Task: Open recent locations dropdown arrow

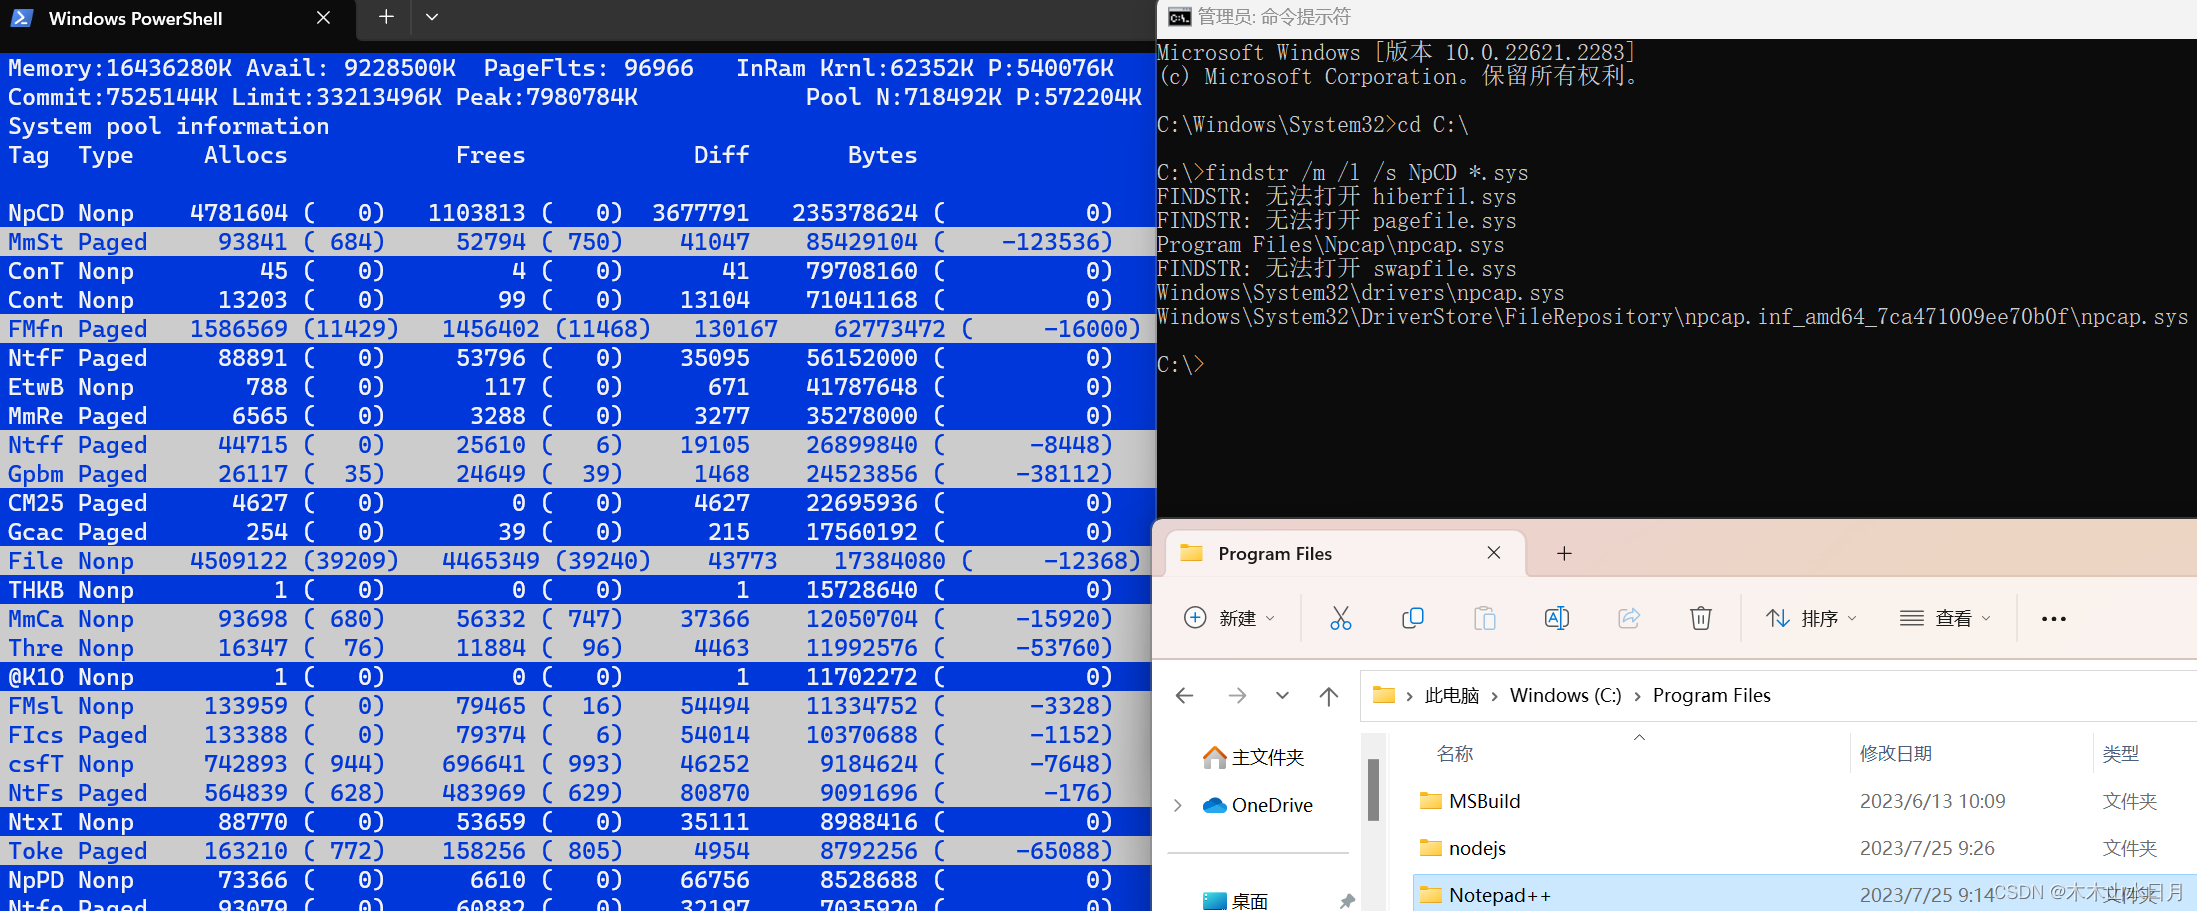Action: [x=1282, y=695]
